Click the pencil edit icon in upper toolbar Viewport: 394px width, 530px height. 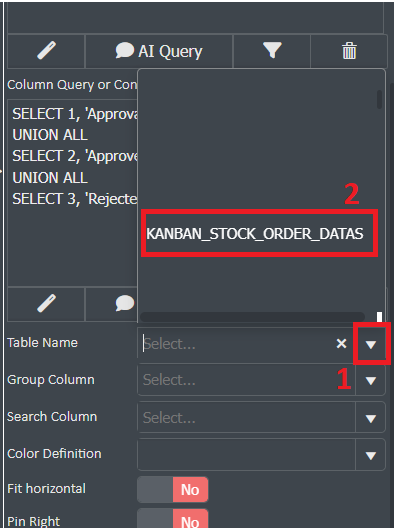(46, 51)
